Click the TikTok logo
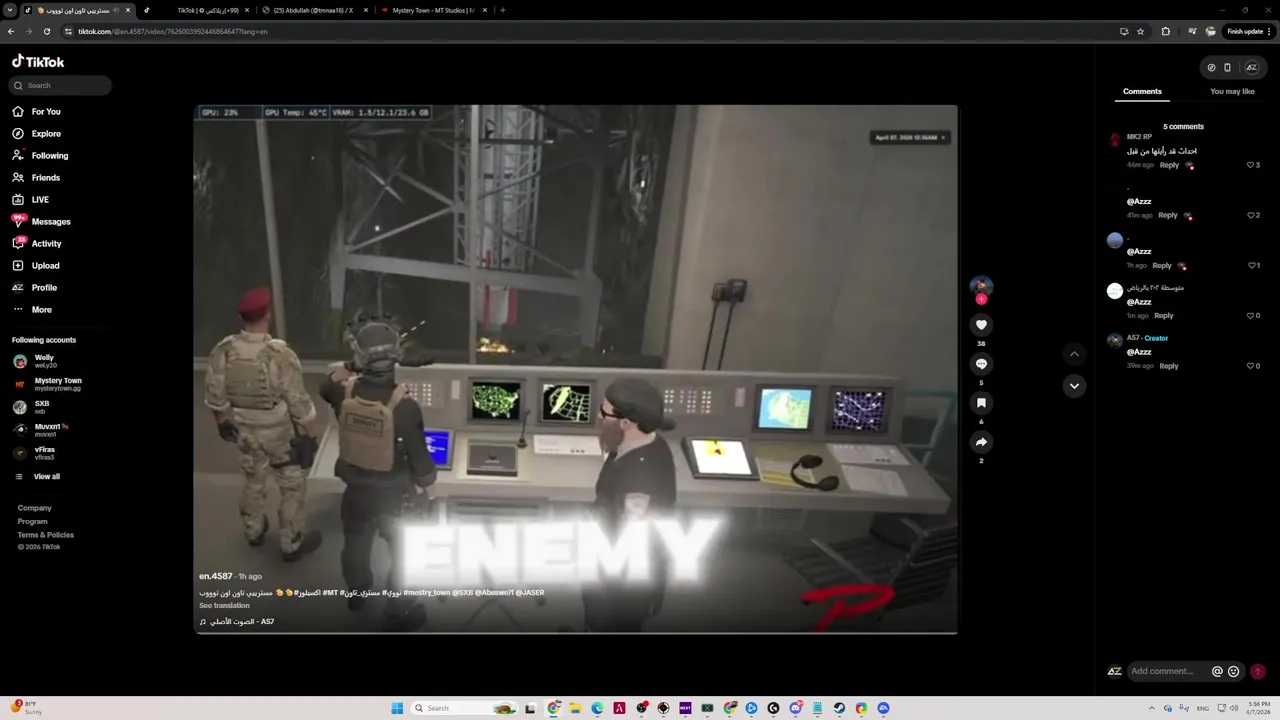The image size is (1280, 720). [x=38, y=61]
